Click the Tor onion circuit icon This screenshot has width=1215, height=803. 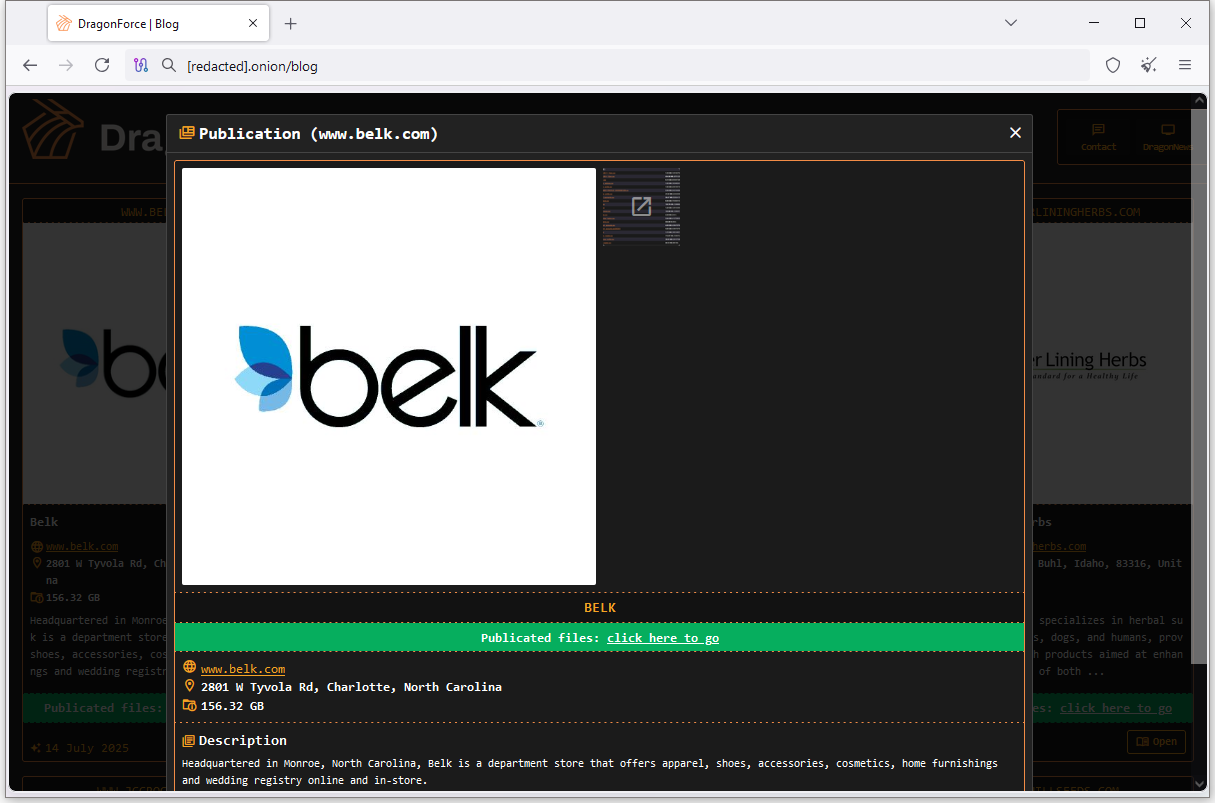point(141,65)
